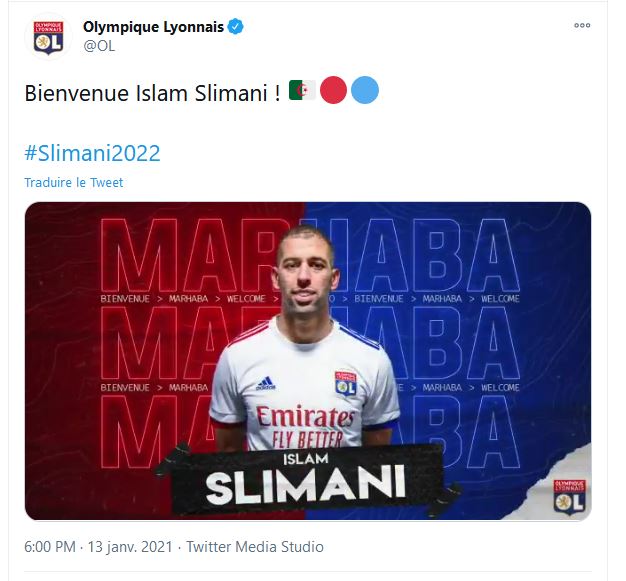The height and width of the screenshot is (581, 626).
Task: Open the tweet's three-dot more menu
Action: click(x=582, y=26)
